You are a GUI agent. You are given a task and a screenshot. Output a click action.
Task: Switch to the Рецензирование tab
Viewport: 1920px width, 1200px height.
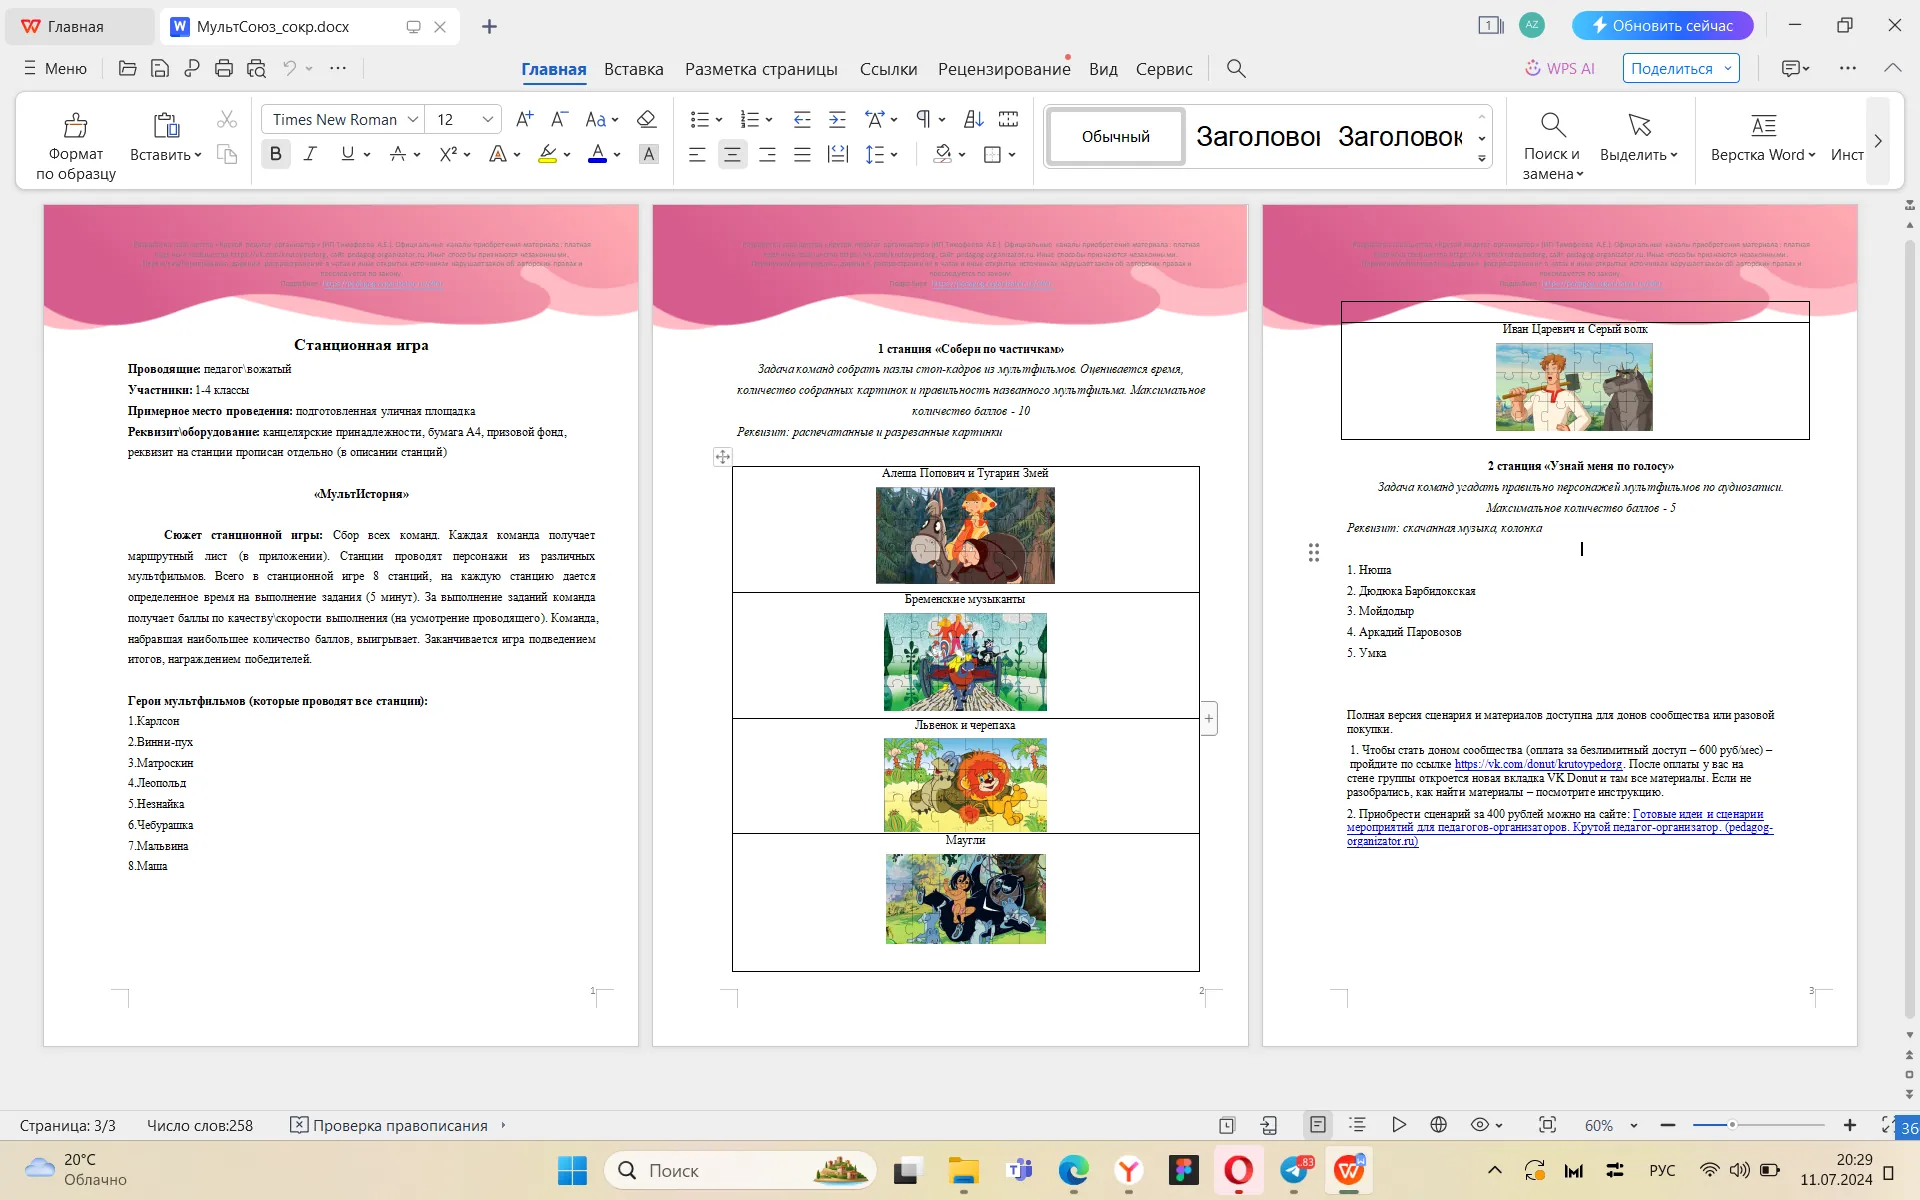click(x=1004, y=69)
